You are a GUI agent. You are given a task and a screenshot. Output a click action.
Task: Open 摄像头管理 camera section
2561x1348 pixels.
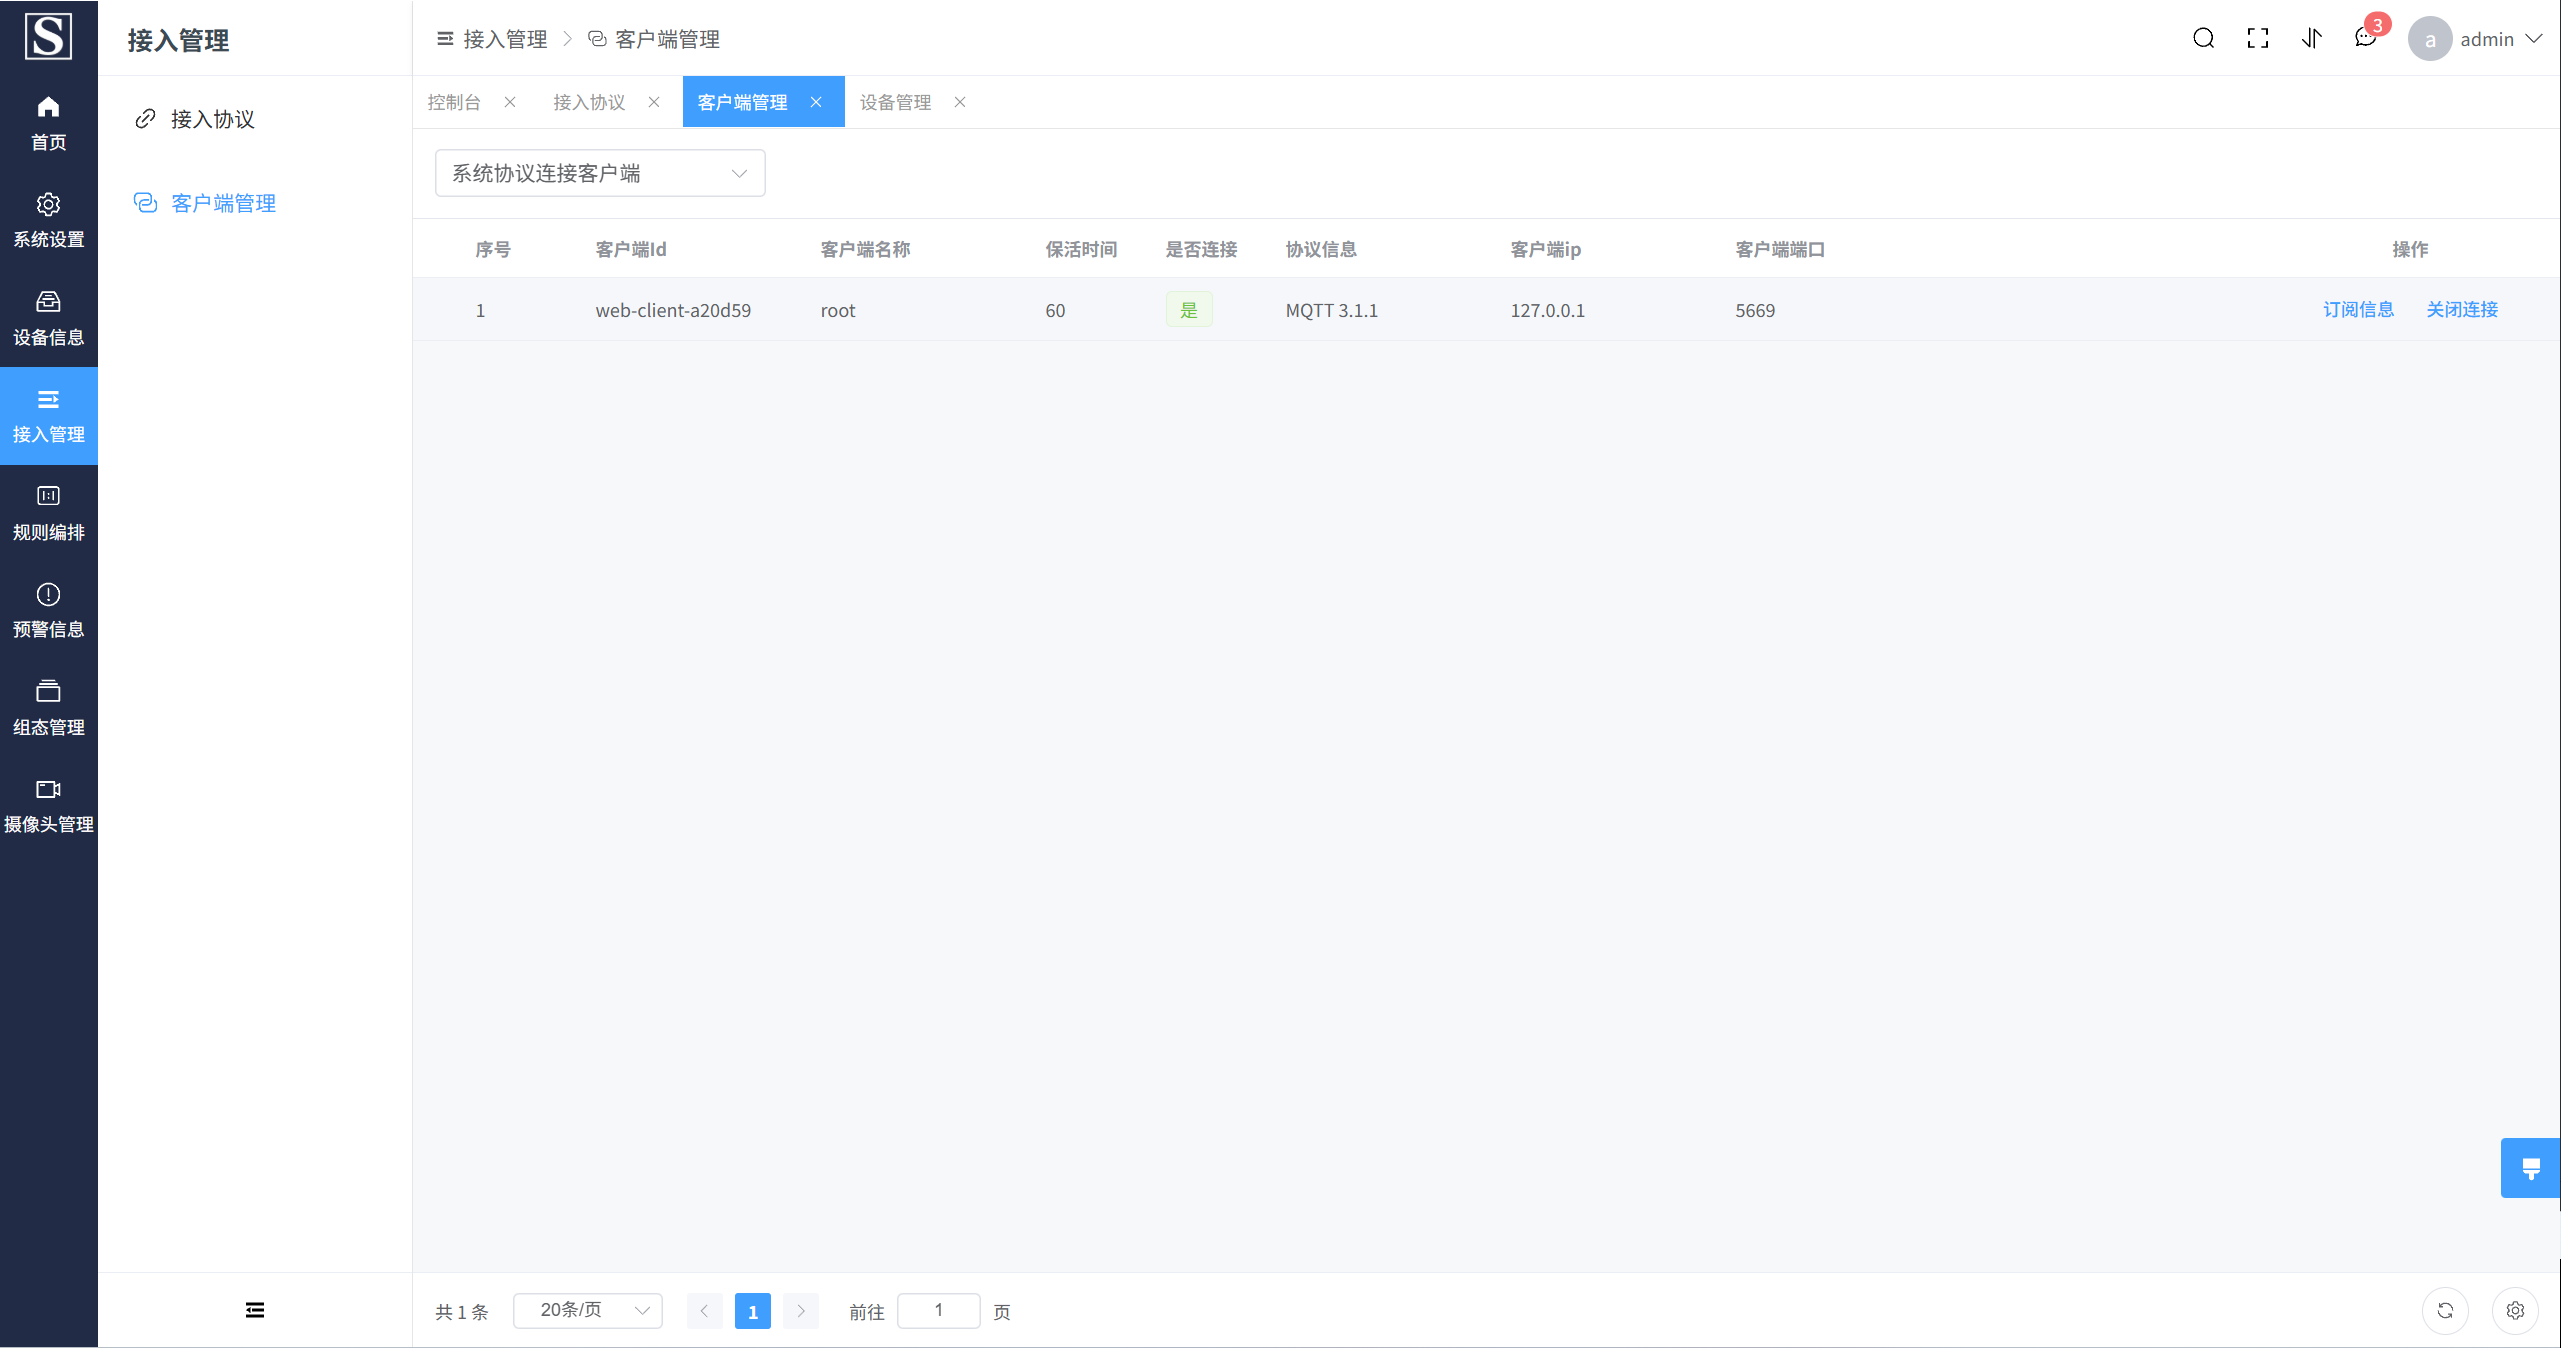coord(48,805)
